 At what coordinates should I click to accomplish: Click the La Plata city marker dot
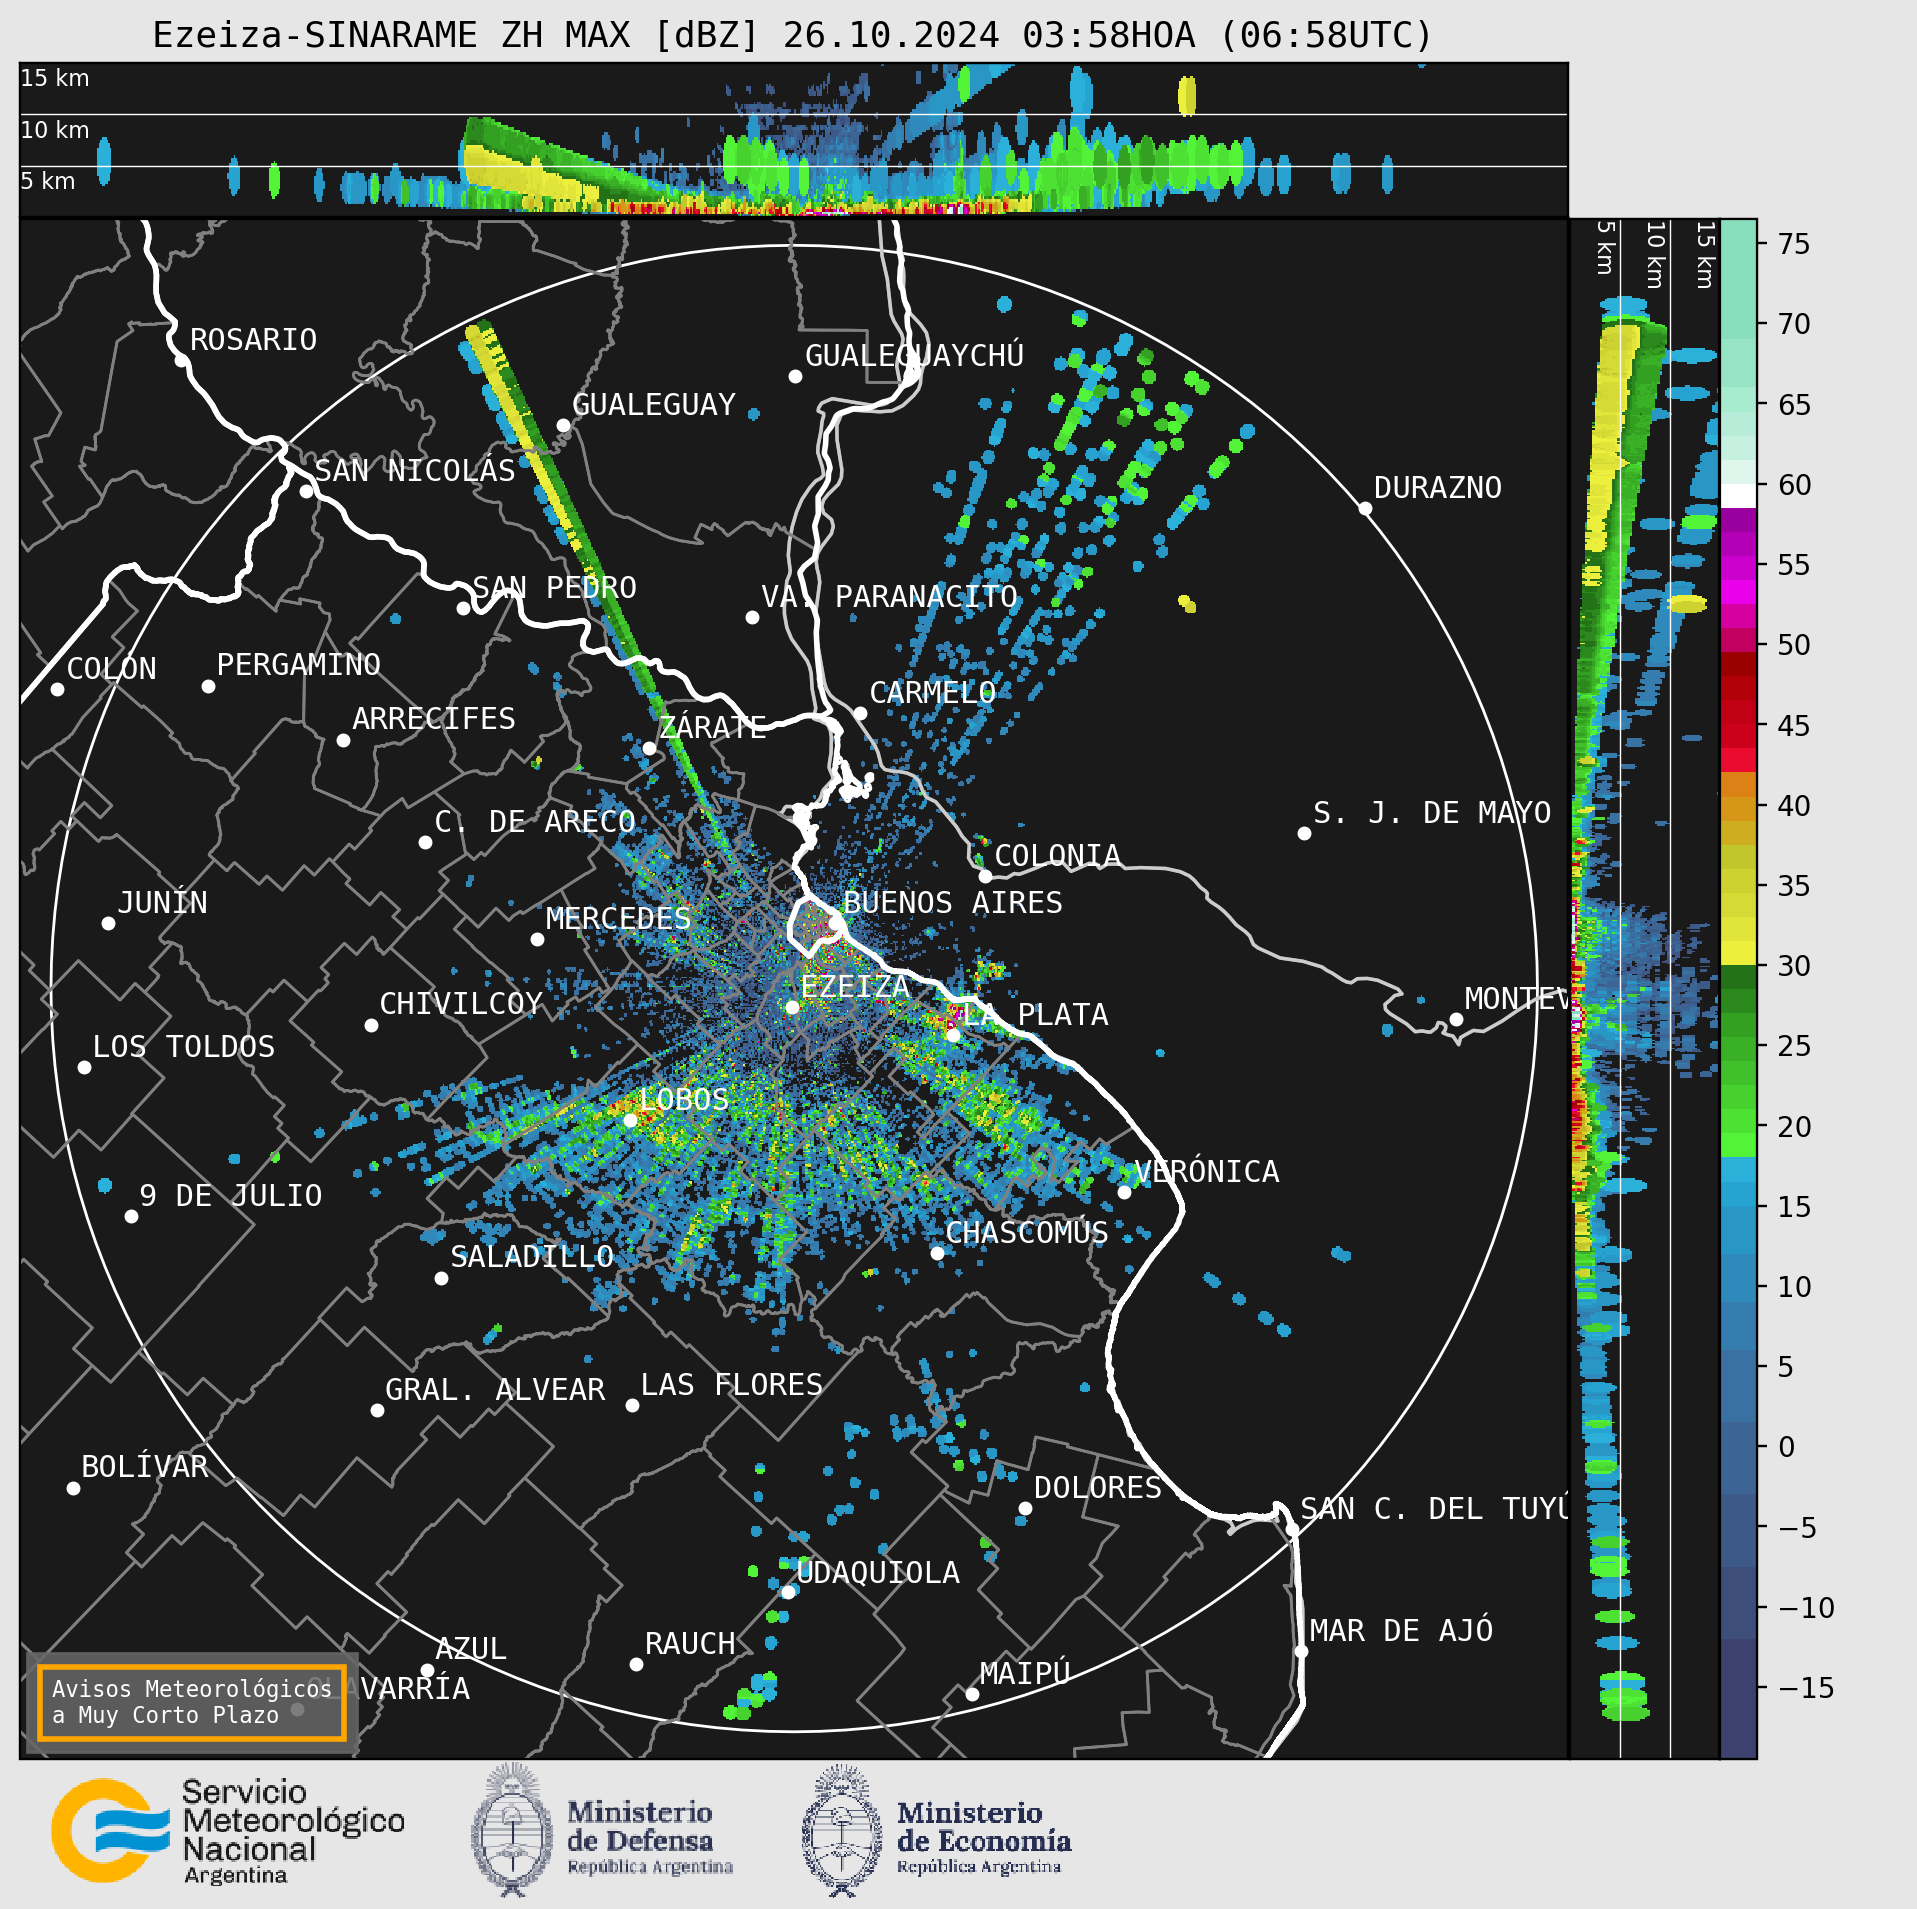click(x=953, y=1036)
